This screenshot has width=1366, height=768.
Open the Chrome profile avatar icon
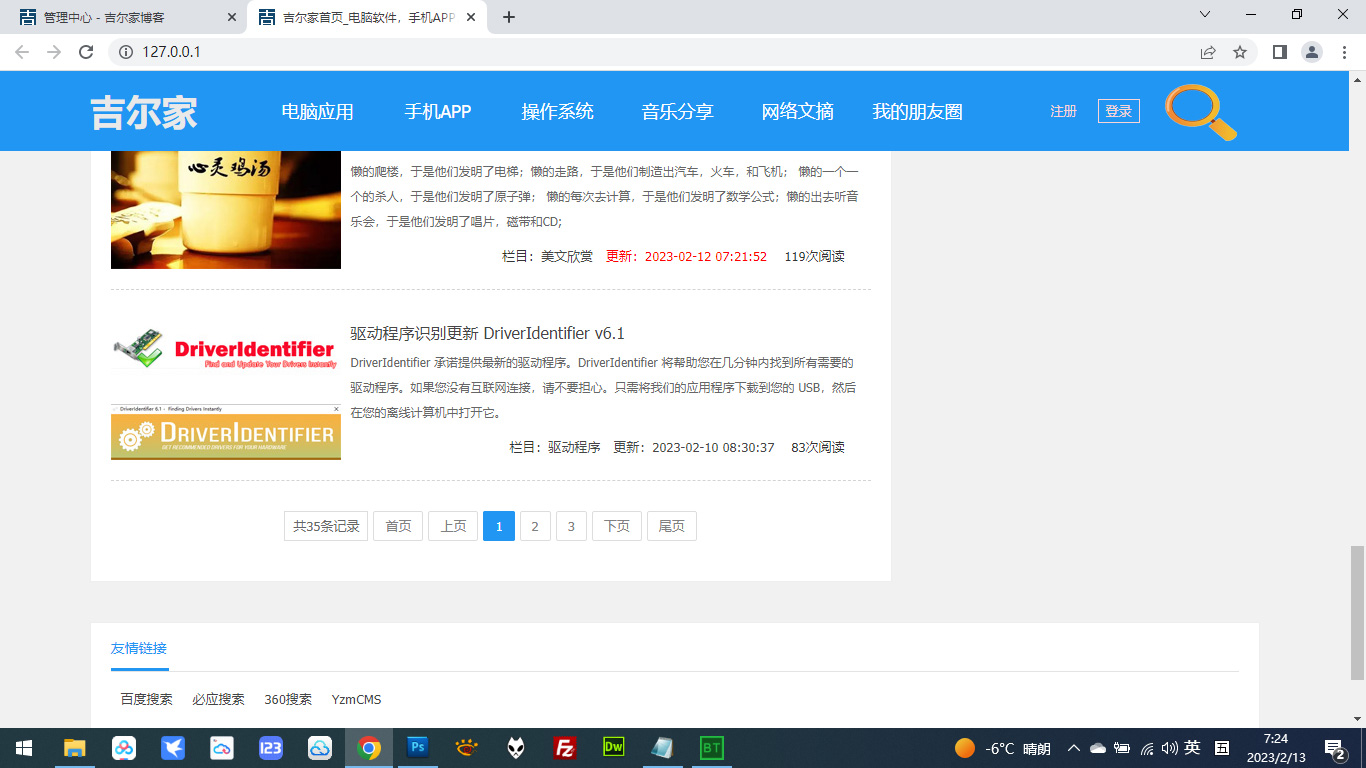(x=1312, y=52)
